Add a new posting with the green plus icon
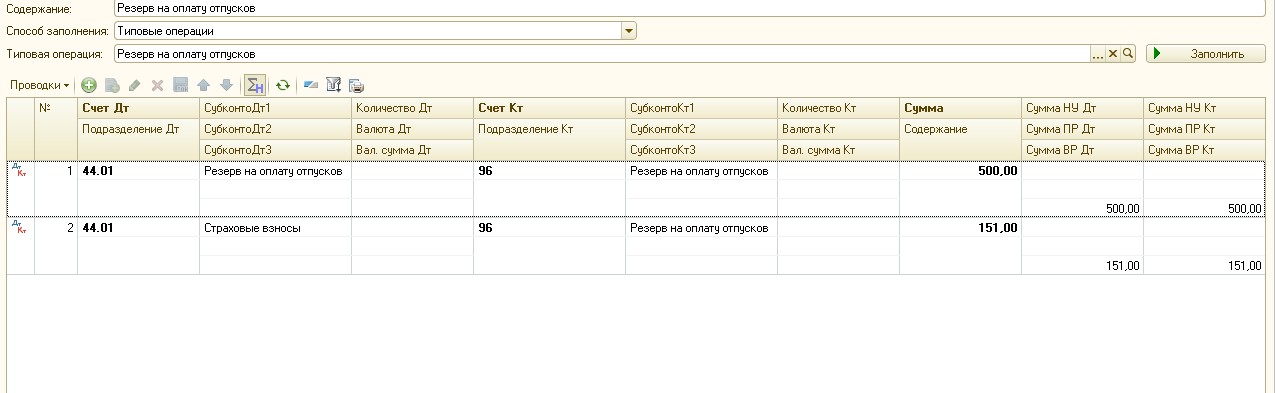1275x393 pixels. 89,86
